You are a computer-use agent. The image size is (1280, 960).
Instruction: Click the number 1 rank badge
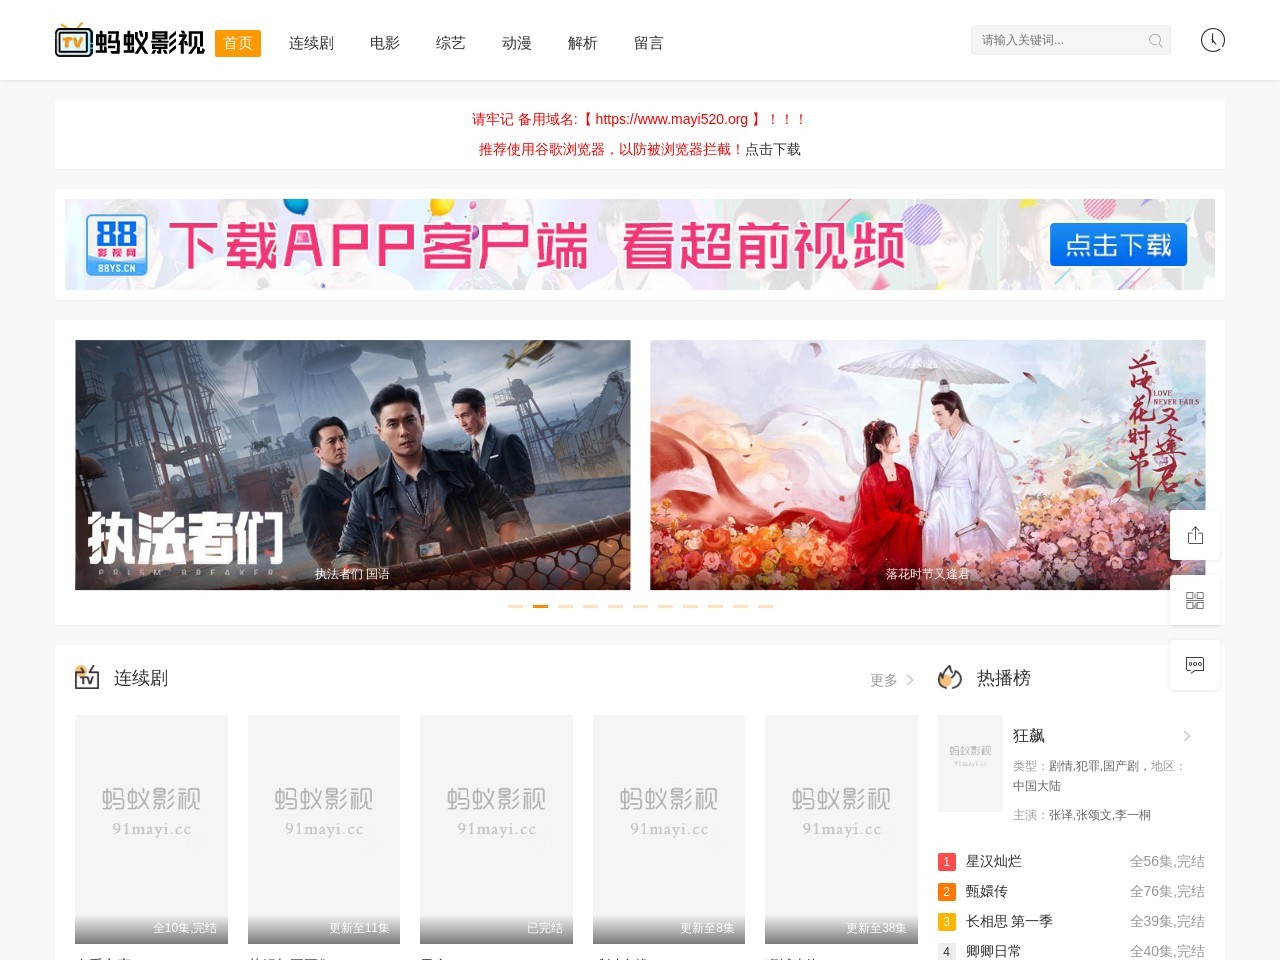(x=947, y=862)
